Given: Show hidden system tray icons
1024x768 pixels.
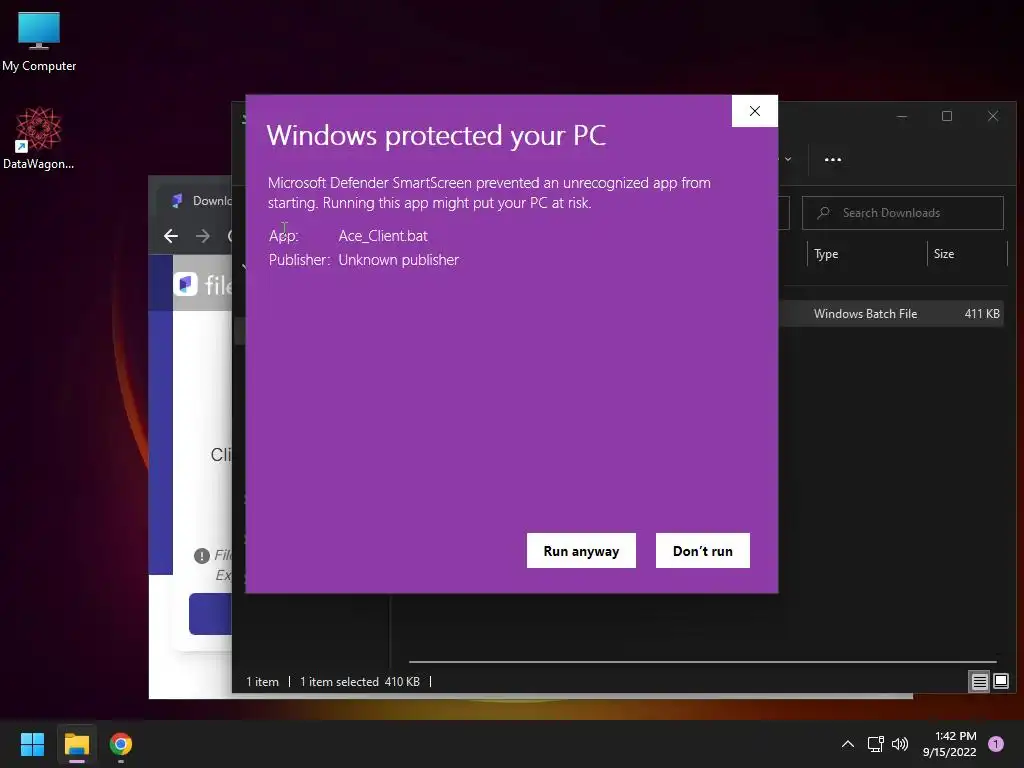Looking at the screenshot, I should 848,744.
